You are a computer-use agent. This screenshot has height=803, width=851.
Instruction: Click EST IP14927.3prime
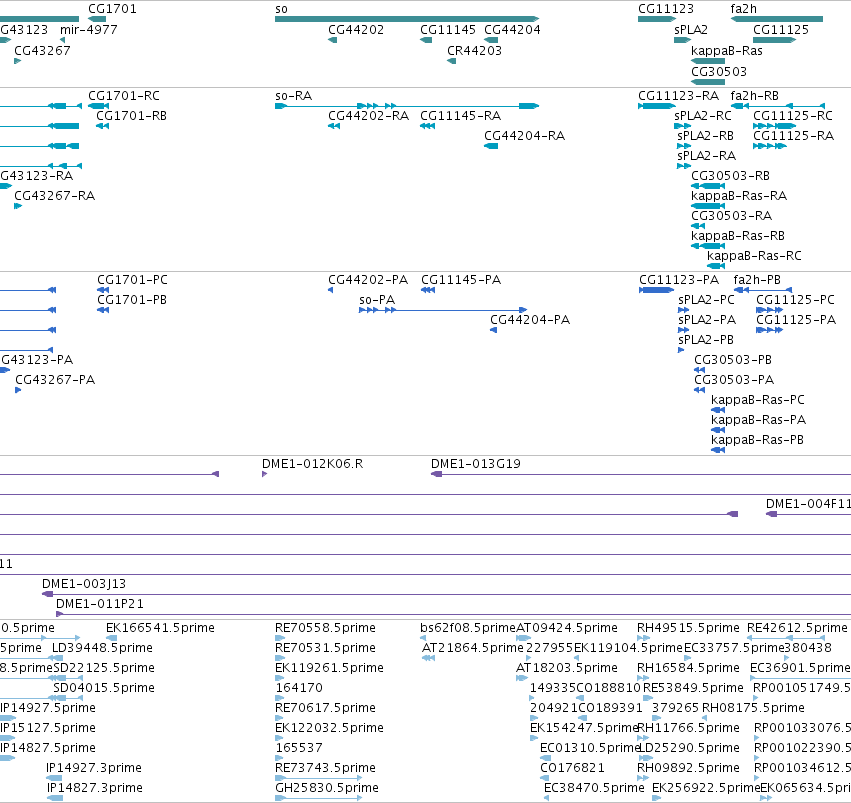[94, 768]
